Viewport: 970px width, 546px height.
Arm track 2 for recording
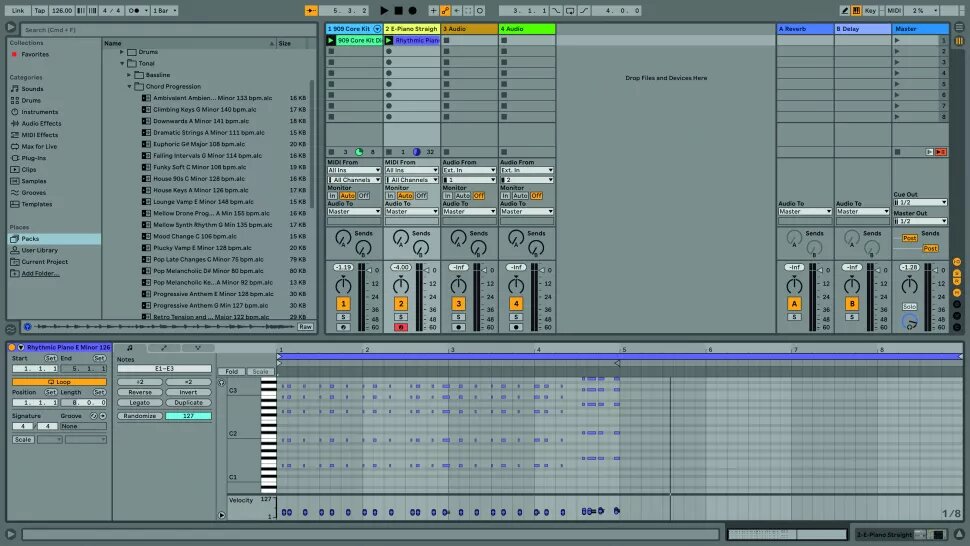[x=400, y=327]
